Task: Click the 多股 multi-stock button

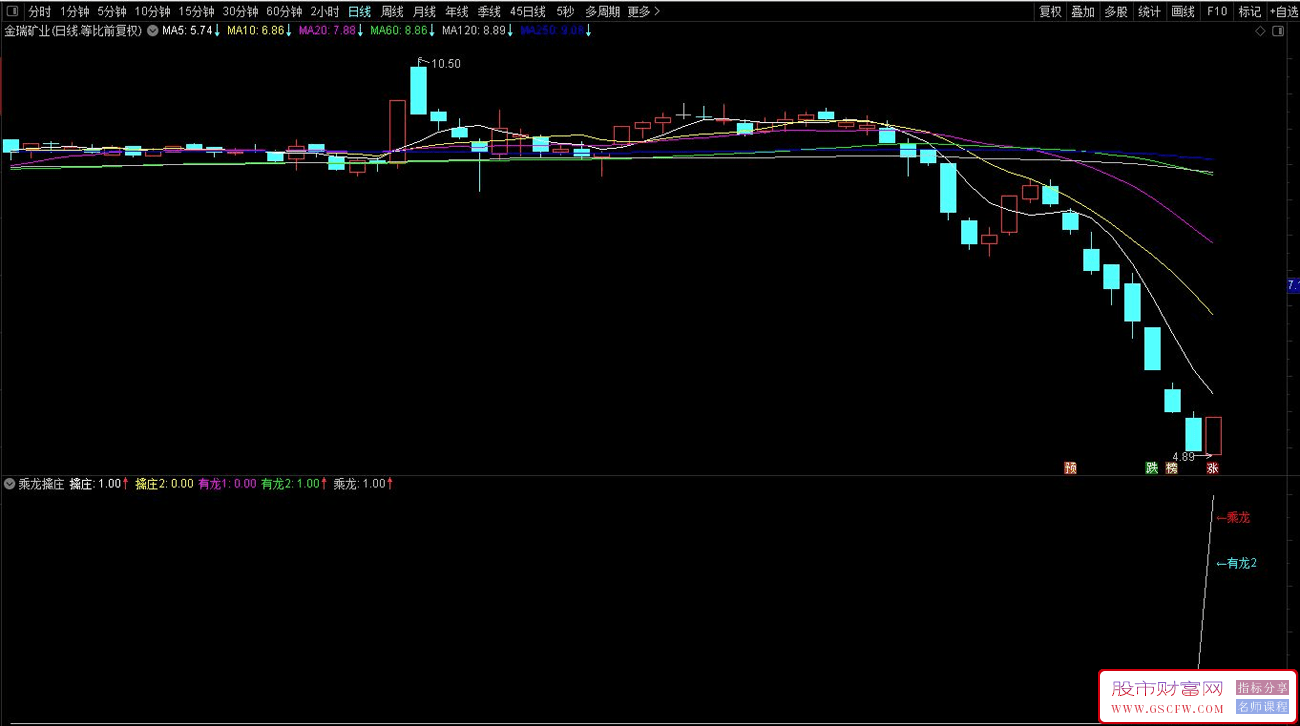Action: point(1116,12)
